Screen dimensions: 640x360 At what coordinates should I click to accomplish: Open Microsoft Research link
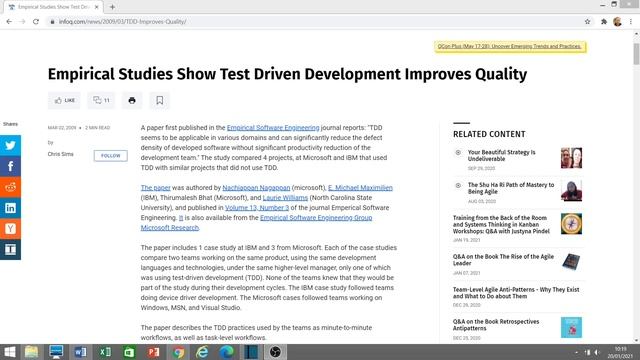point(170,228)
